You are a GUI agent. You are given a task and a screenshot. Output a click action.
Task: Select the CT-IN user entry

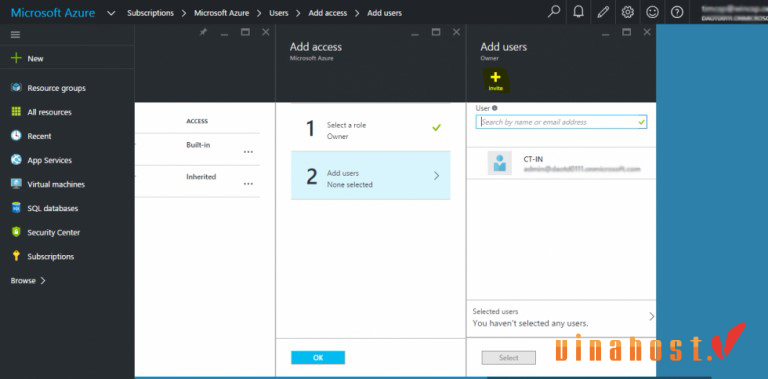coord(561,163)
